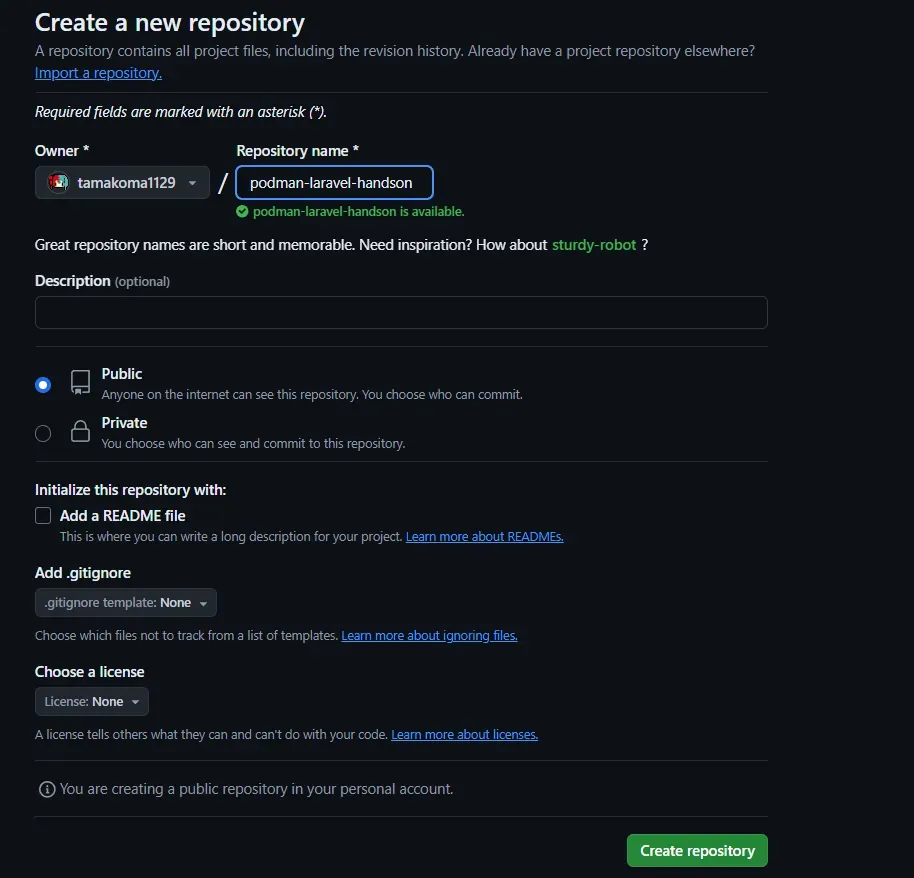This screenshot has width=914, height=878.
Task: Select the Public radio button
Action: coord(43,384)
